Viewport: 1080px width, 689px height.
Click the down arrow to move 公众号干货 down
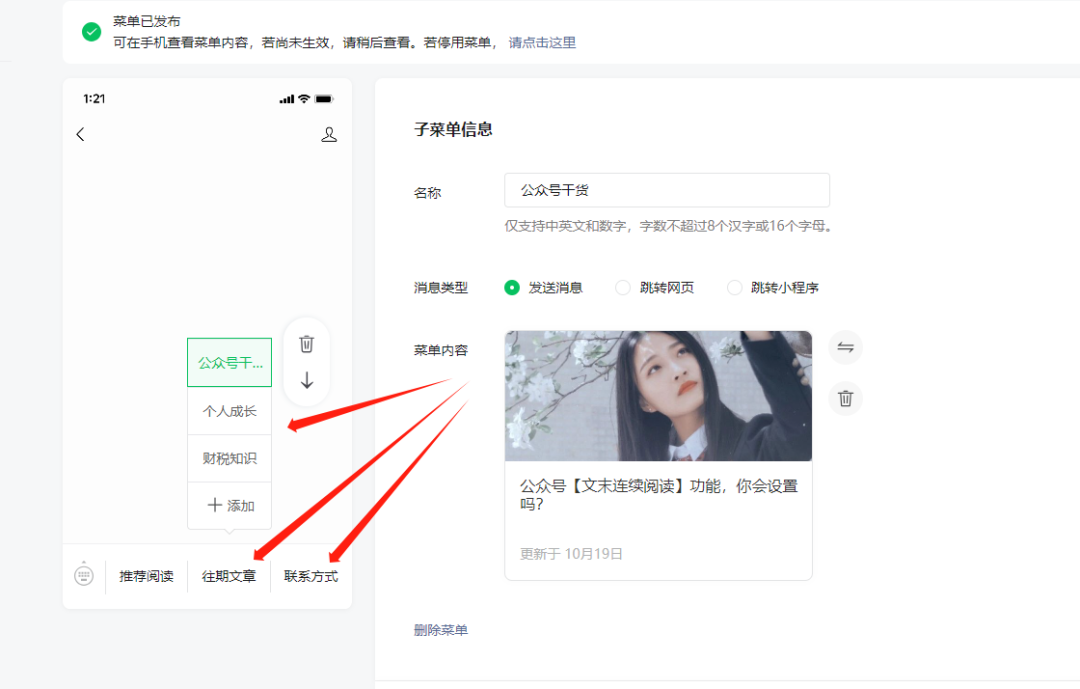click(x=306, y=380)
